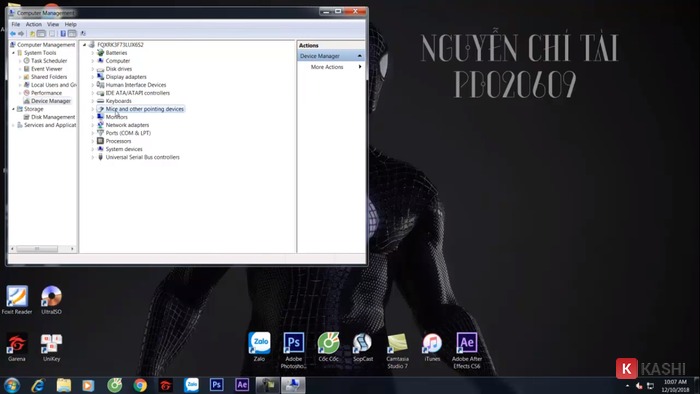
Task: Open Camtasia Studio 7 desktop shortcut
Action: pos(397,350)
